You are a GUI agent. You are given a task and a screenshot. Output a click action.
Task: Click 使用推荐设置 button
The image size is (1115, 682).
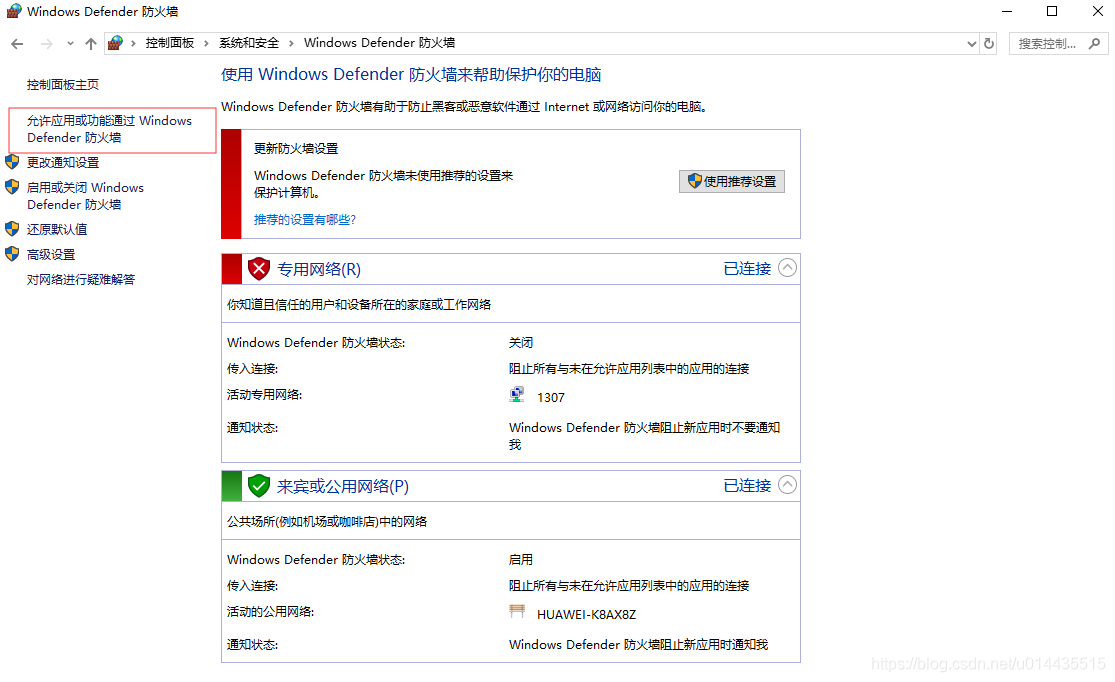(x=732, y=181)
